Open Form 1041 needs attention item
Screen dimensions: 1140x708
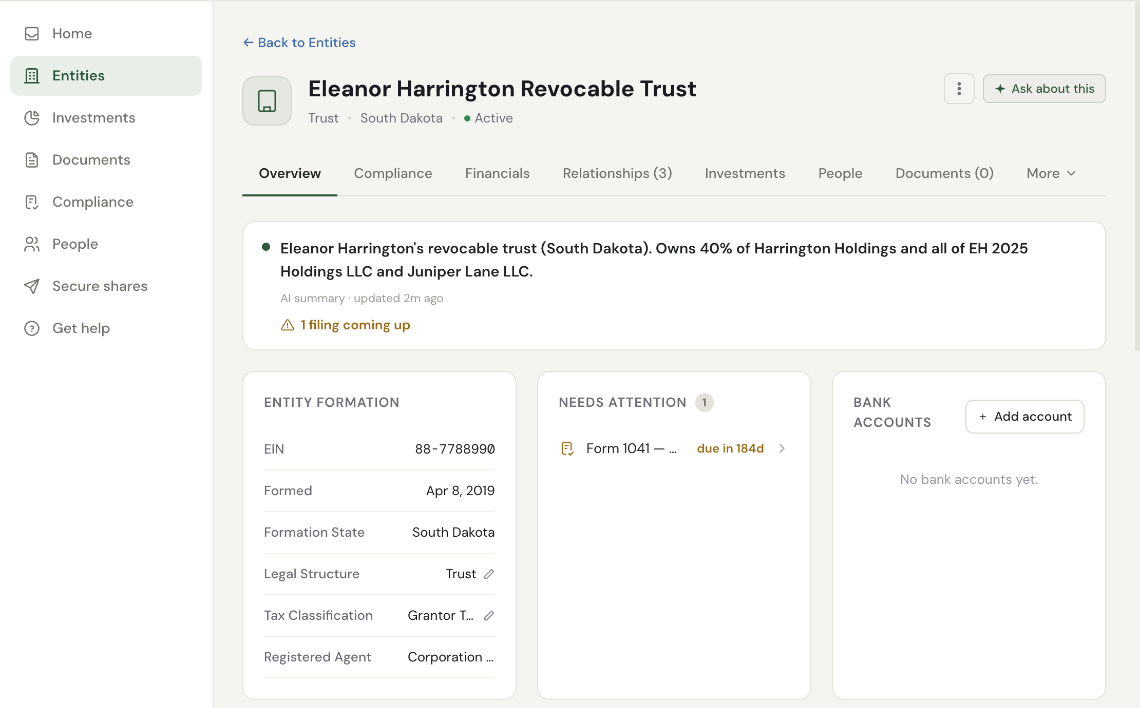pyautogui.click(x=673, y=448)
